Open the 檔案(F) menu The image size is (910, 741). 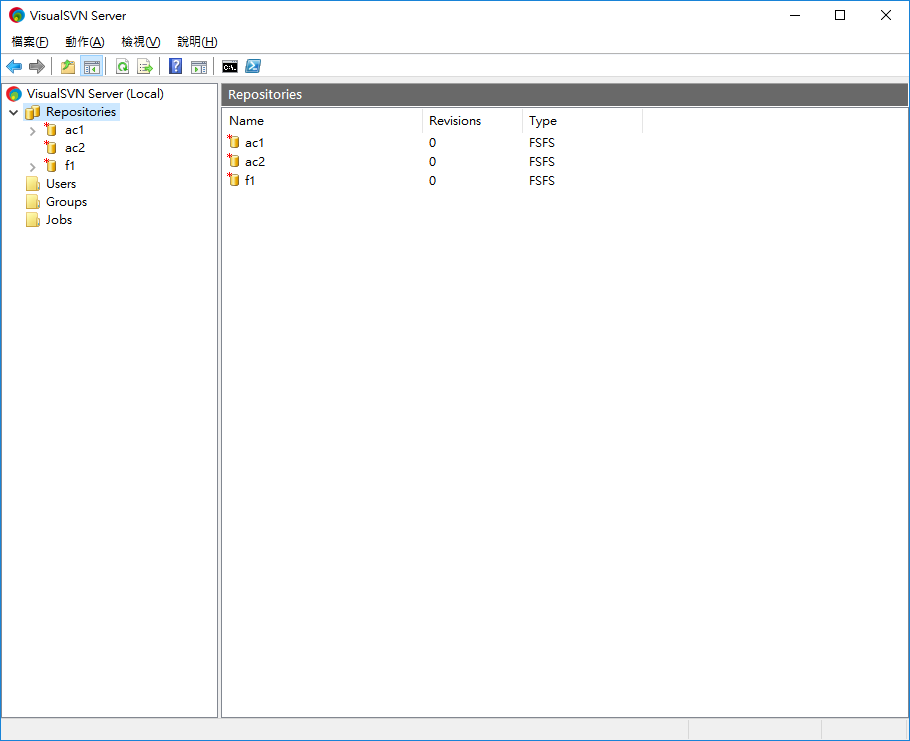tap(30, 42)
